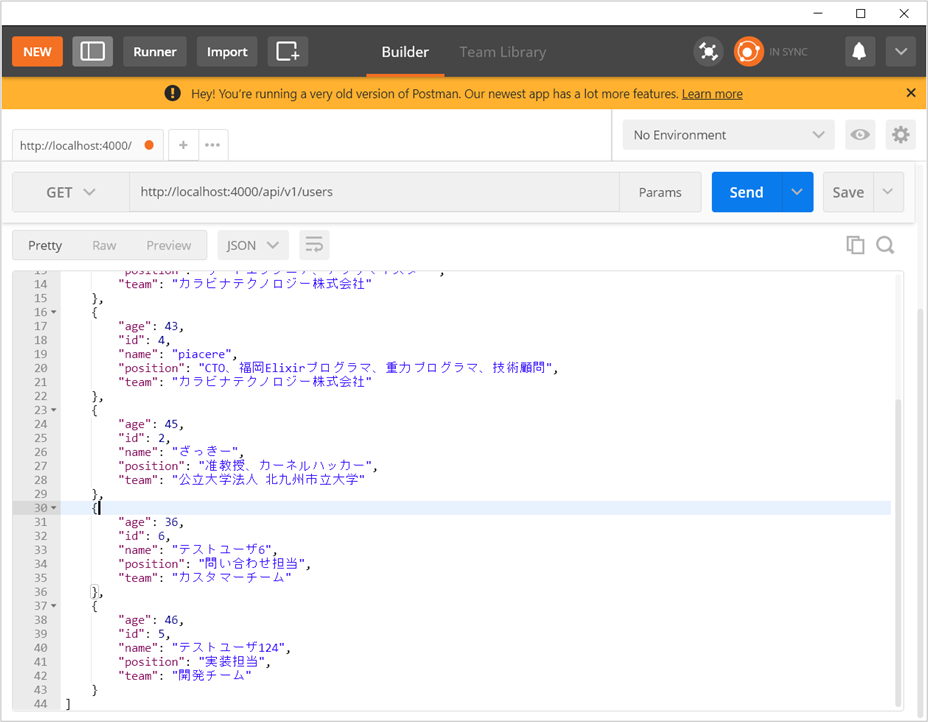Viewport: 928px width, 722px height.
Task: Collapse JSON object at line 23
Action: point(54,410)
